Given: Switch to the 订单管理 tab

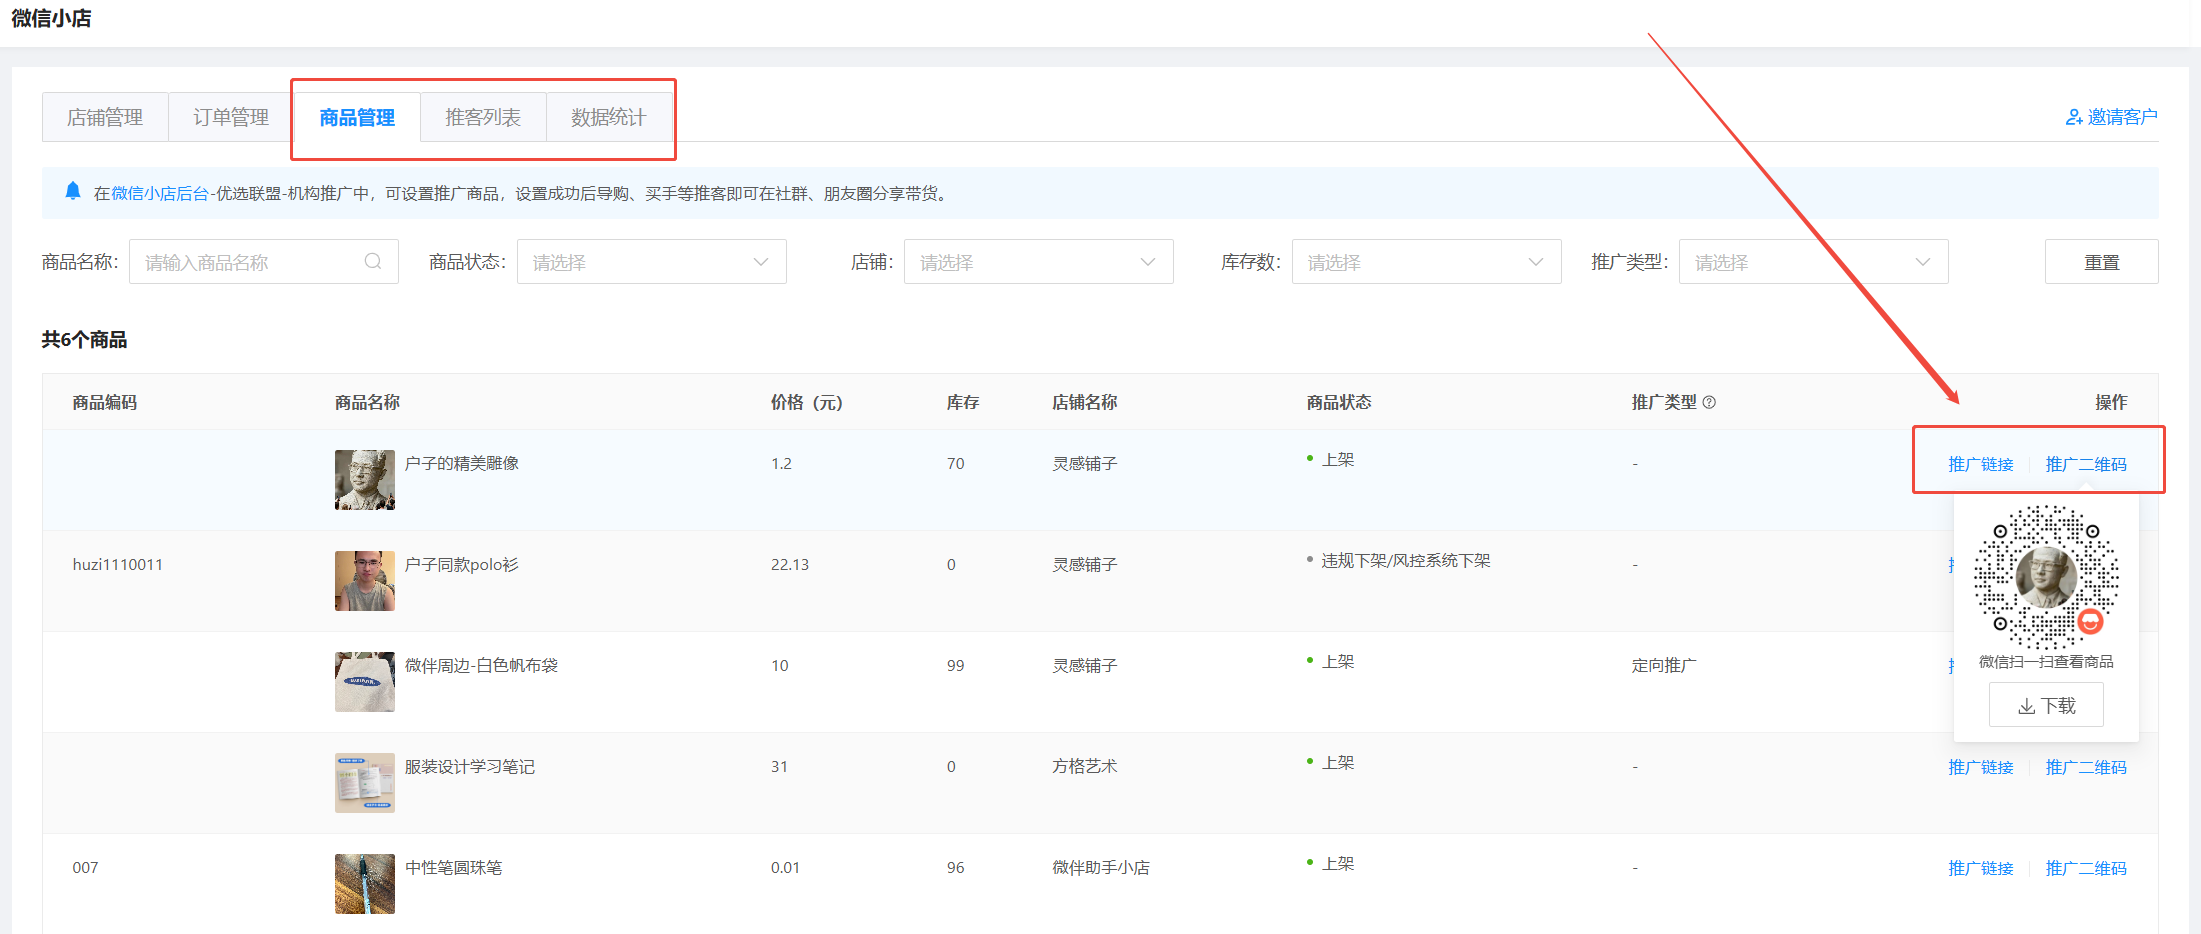Looking at the screenshot, I should tap(231, 118).
